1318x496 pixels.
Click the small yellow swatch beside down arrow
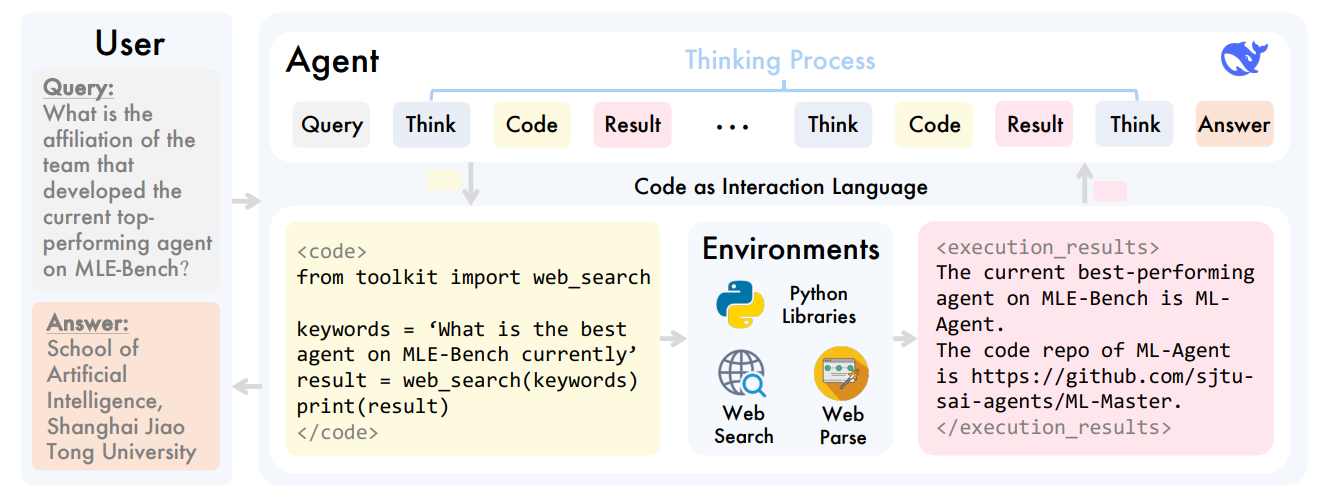444,180
